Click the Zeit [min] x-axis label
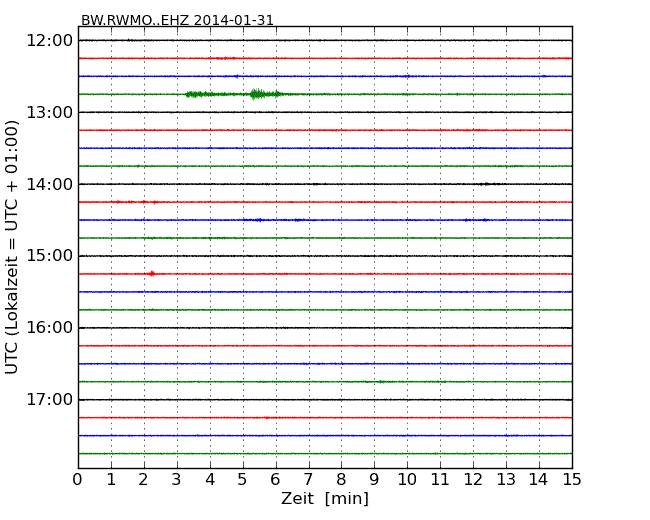650x520 pixels. click(325, 498)
